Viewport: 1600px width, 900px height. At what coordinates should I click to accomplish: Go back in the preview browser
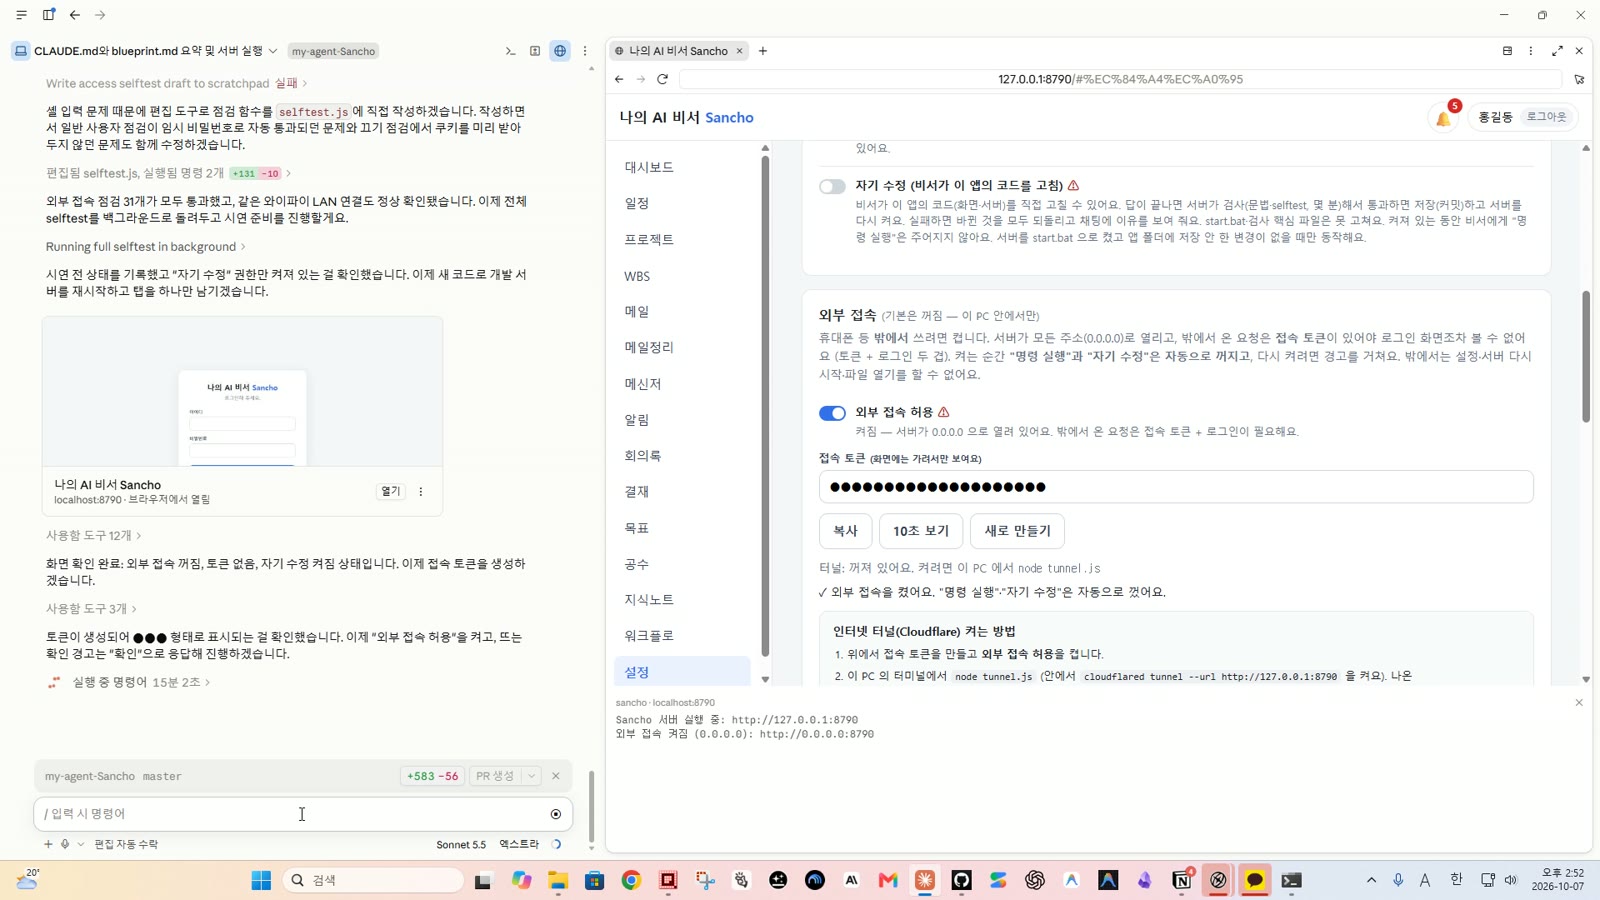click(619, 79)
